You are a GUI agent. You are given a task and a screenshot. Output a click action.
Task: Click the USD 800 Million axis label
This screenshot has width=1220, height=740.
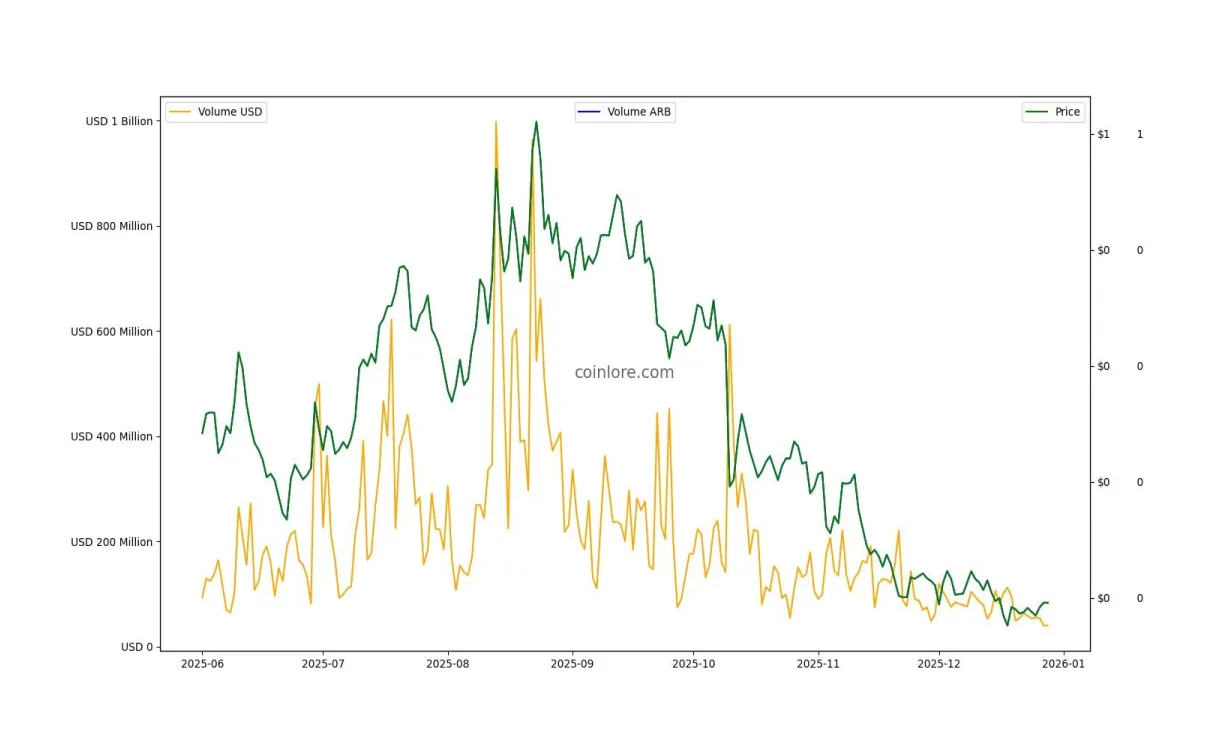(x=112, y=226)
